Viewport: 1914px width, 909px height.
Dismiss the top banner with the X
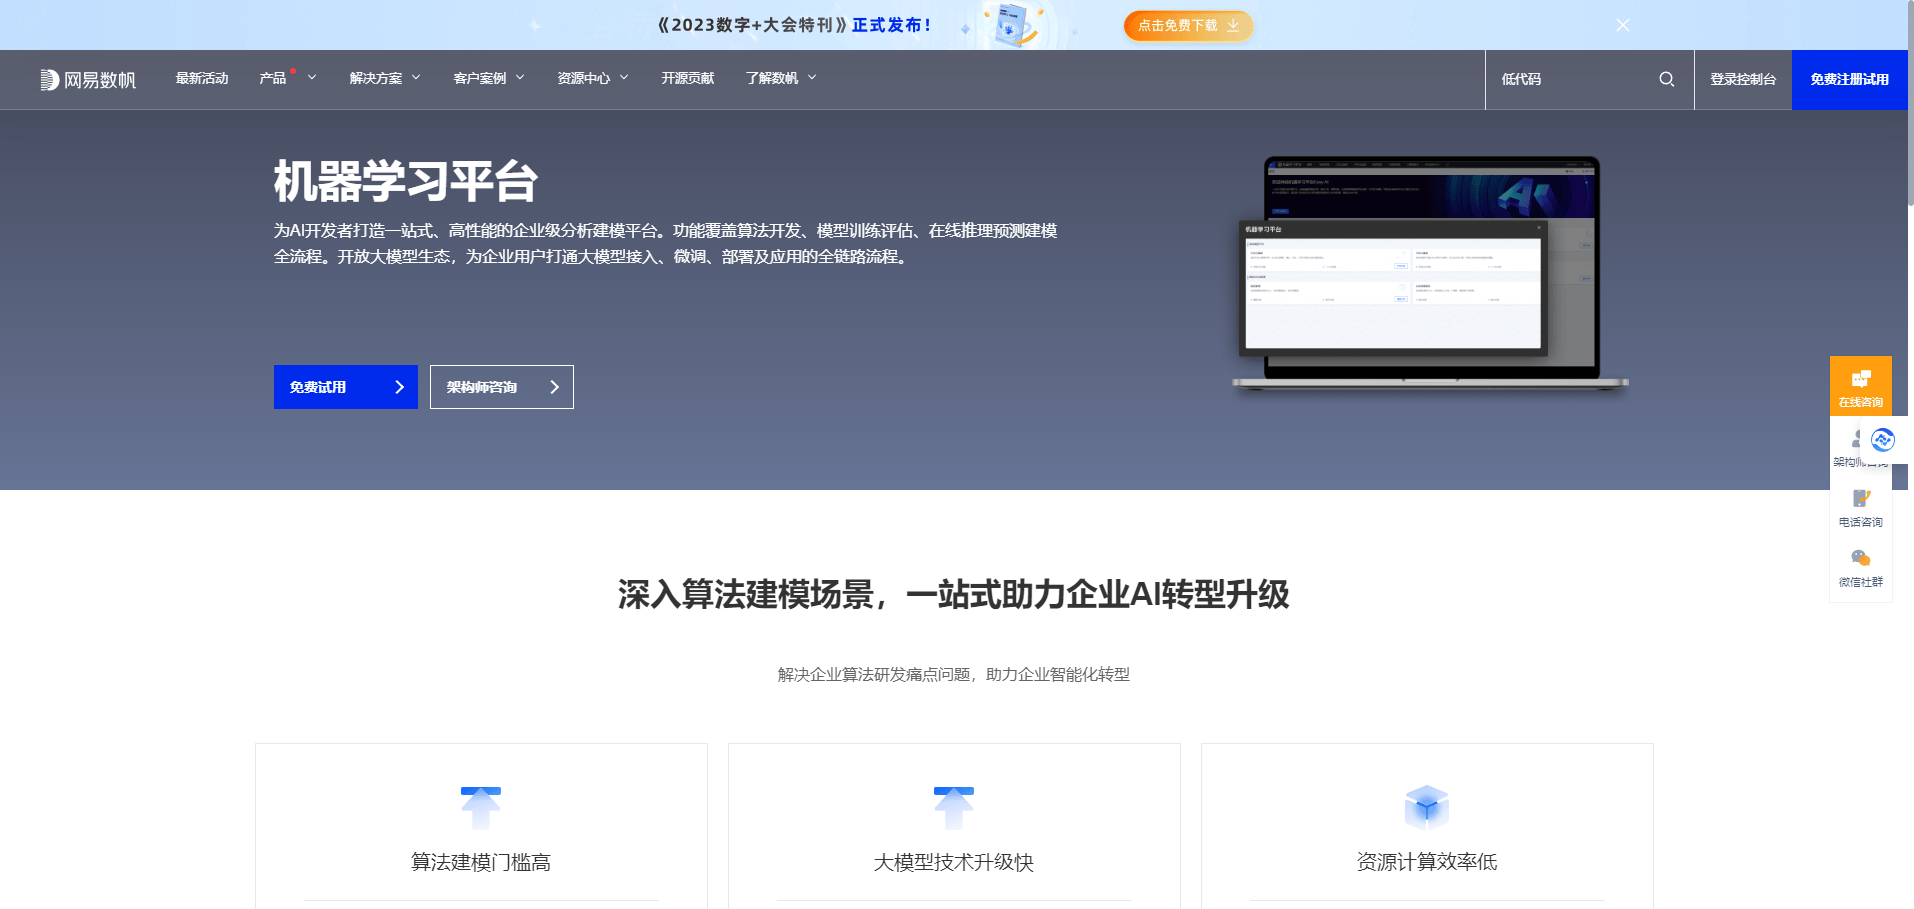click(x=1623, y=25)
